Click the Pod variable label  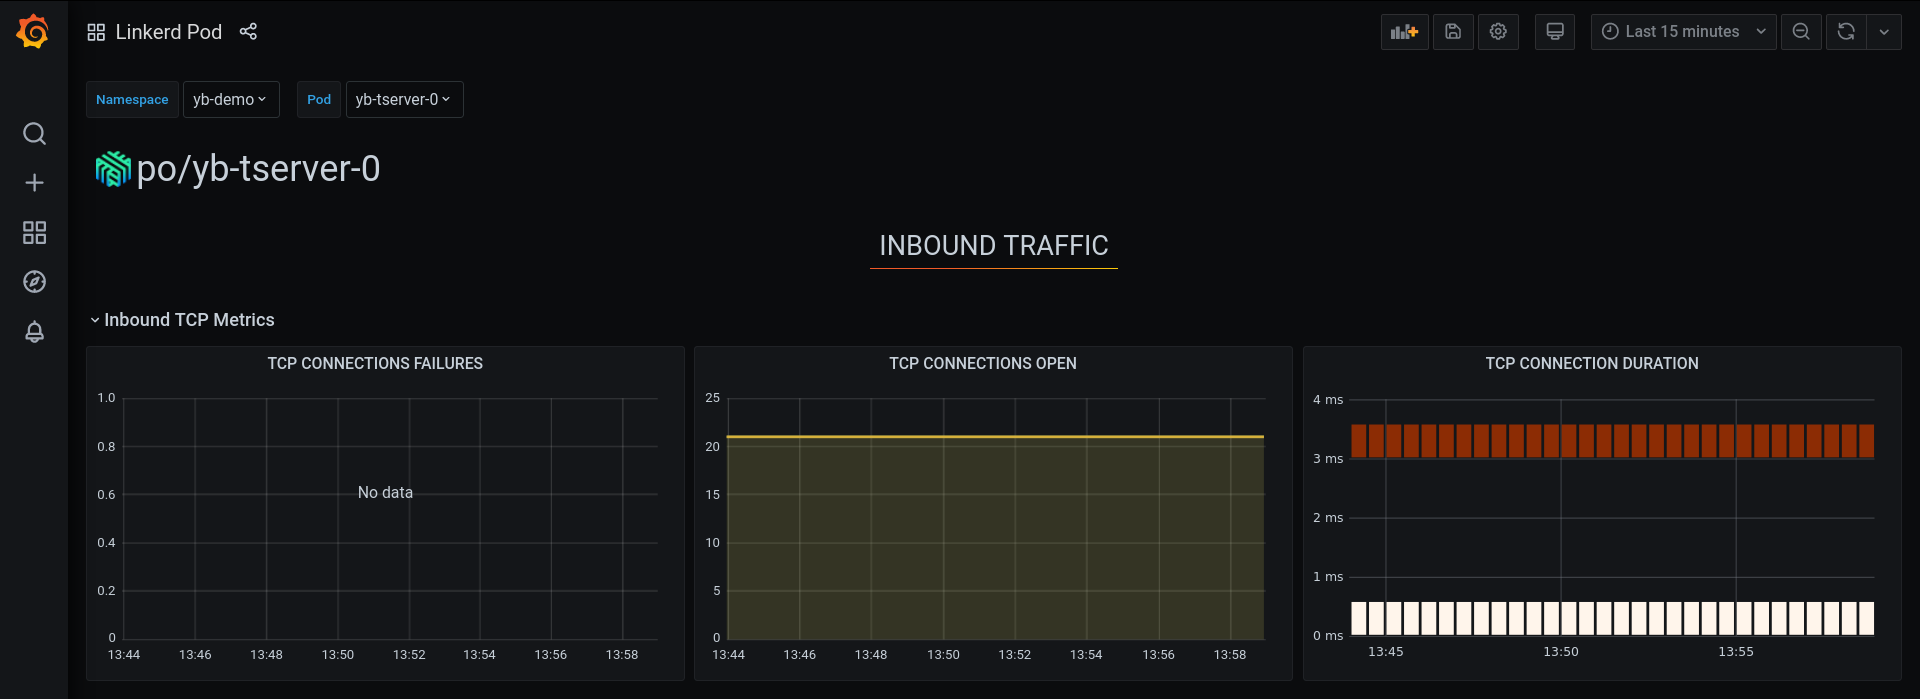(x=319, y=100)
